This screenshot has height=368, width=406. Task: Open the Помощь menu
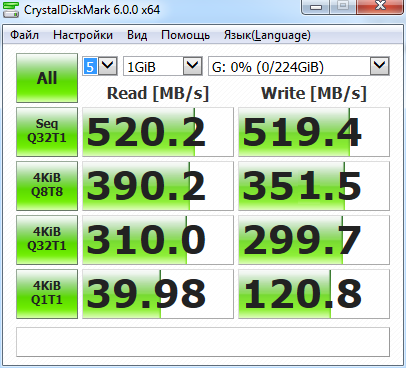tap(186, 35)
